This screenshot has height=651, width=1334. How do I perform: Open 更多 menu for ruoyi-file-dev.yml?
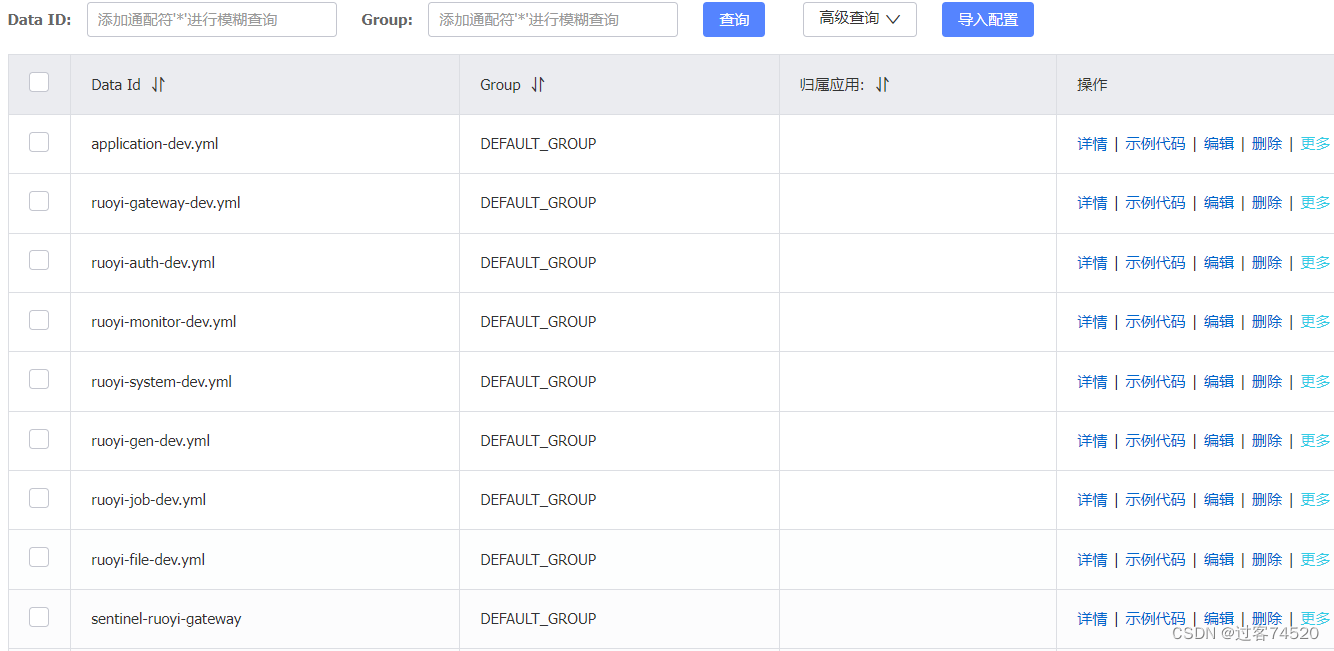1315,560
